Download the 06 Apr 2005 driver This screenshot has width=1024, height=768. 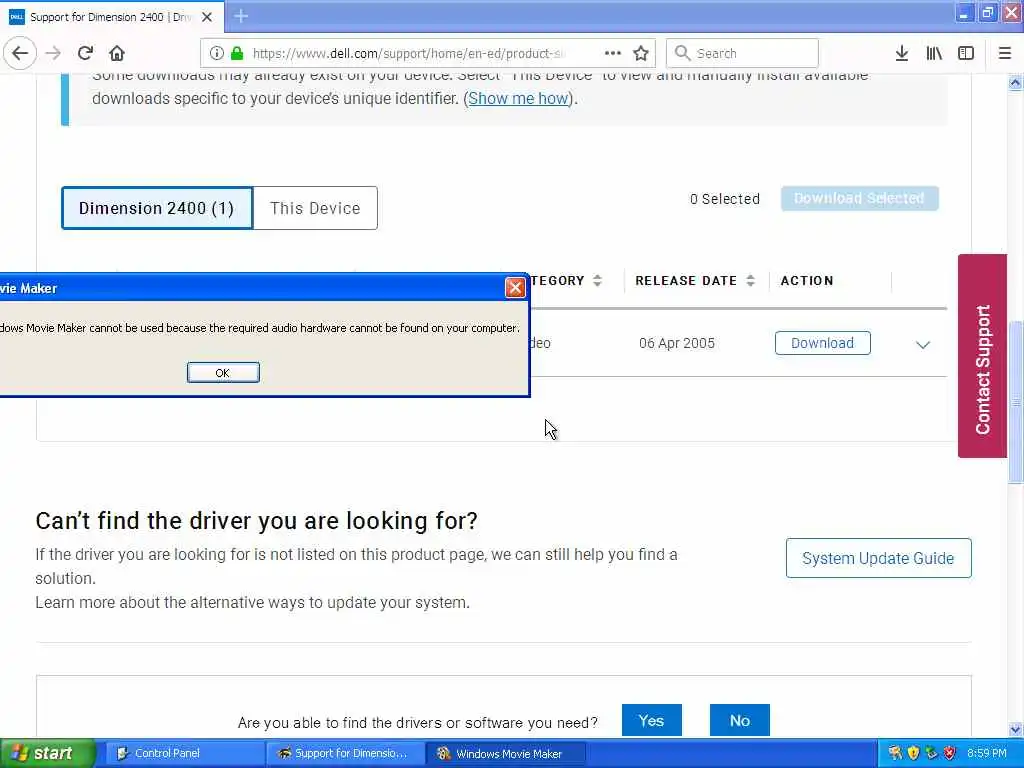pos(822,343)
